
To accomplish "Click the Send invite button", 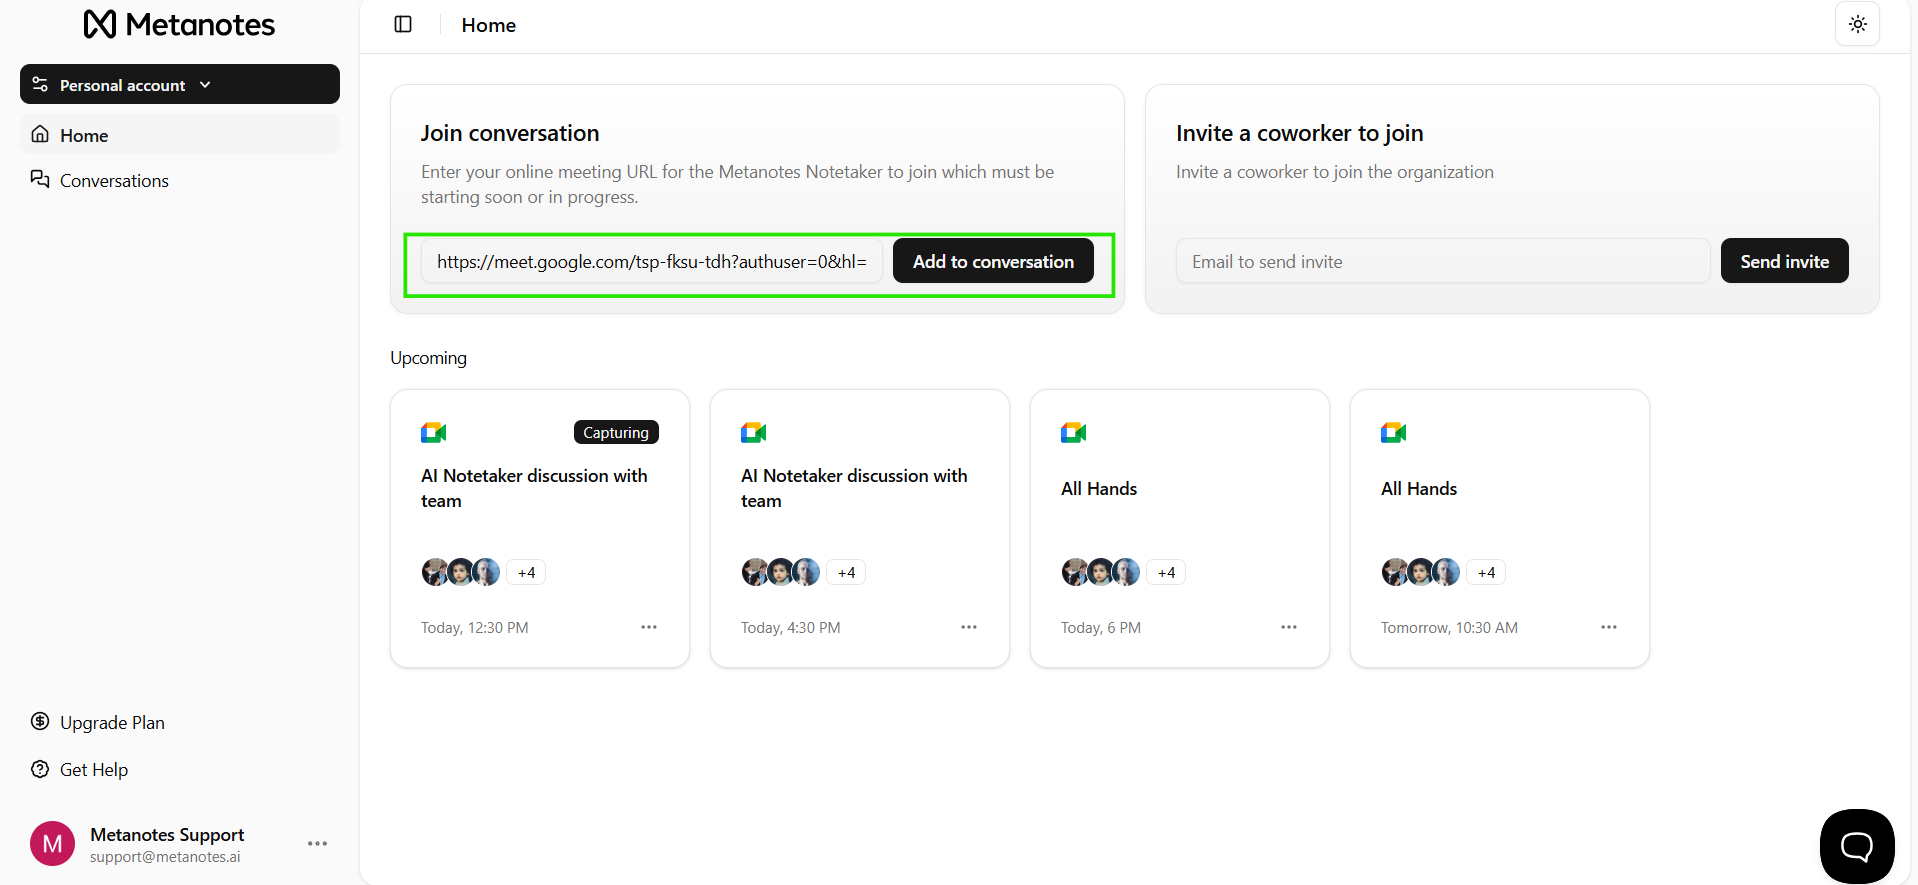I will (1784, 261).
